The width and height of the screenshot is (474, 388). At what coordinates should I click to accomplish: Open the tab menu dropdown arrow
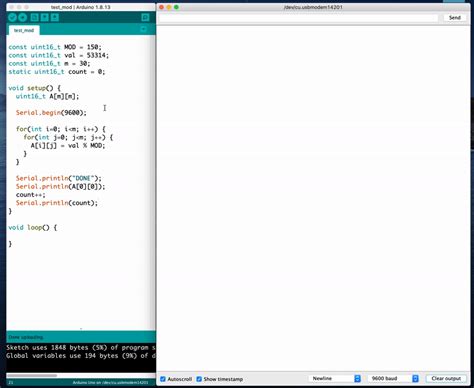tap(144, 30)
